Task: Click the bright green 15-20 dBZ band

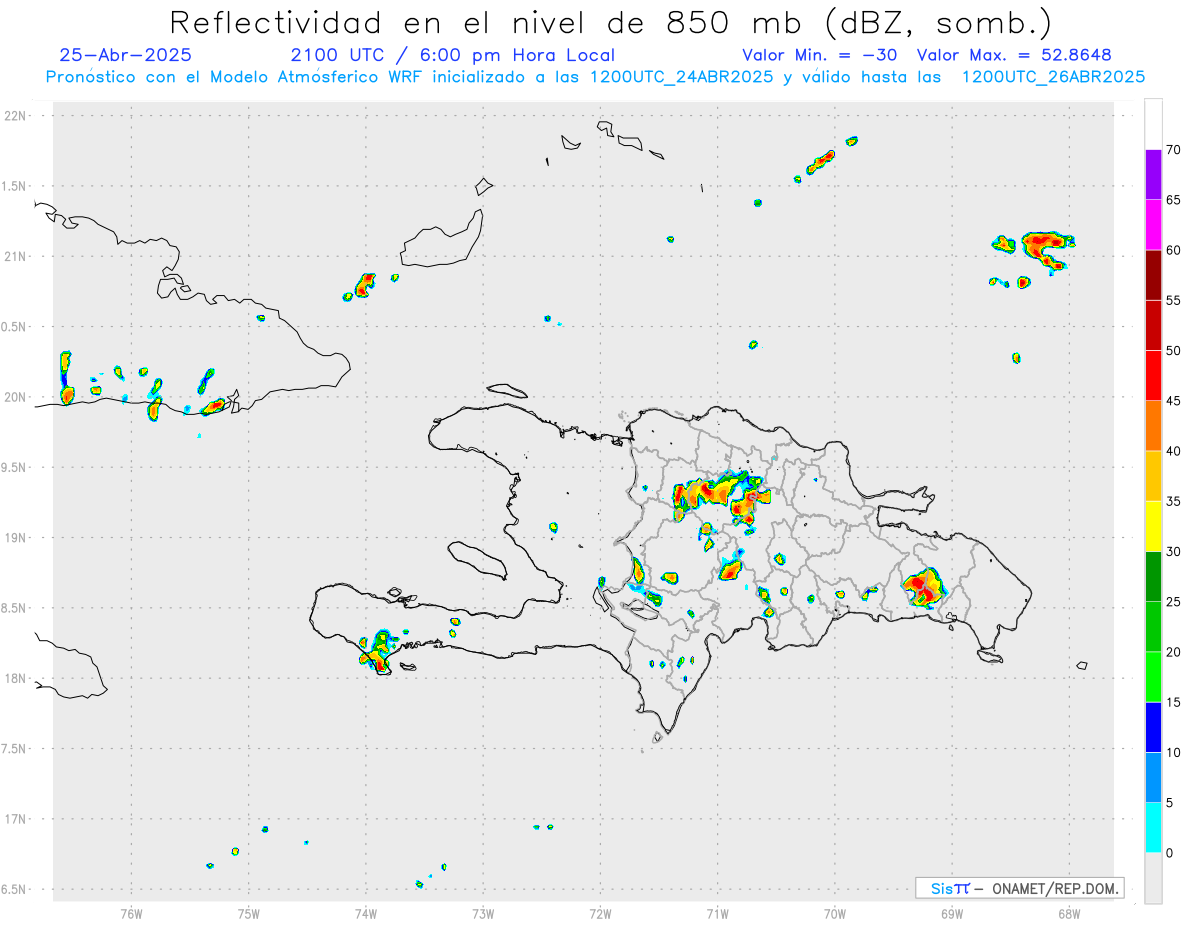Action: pyautogui.click(x=1153, y=677)
